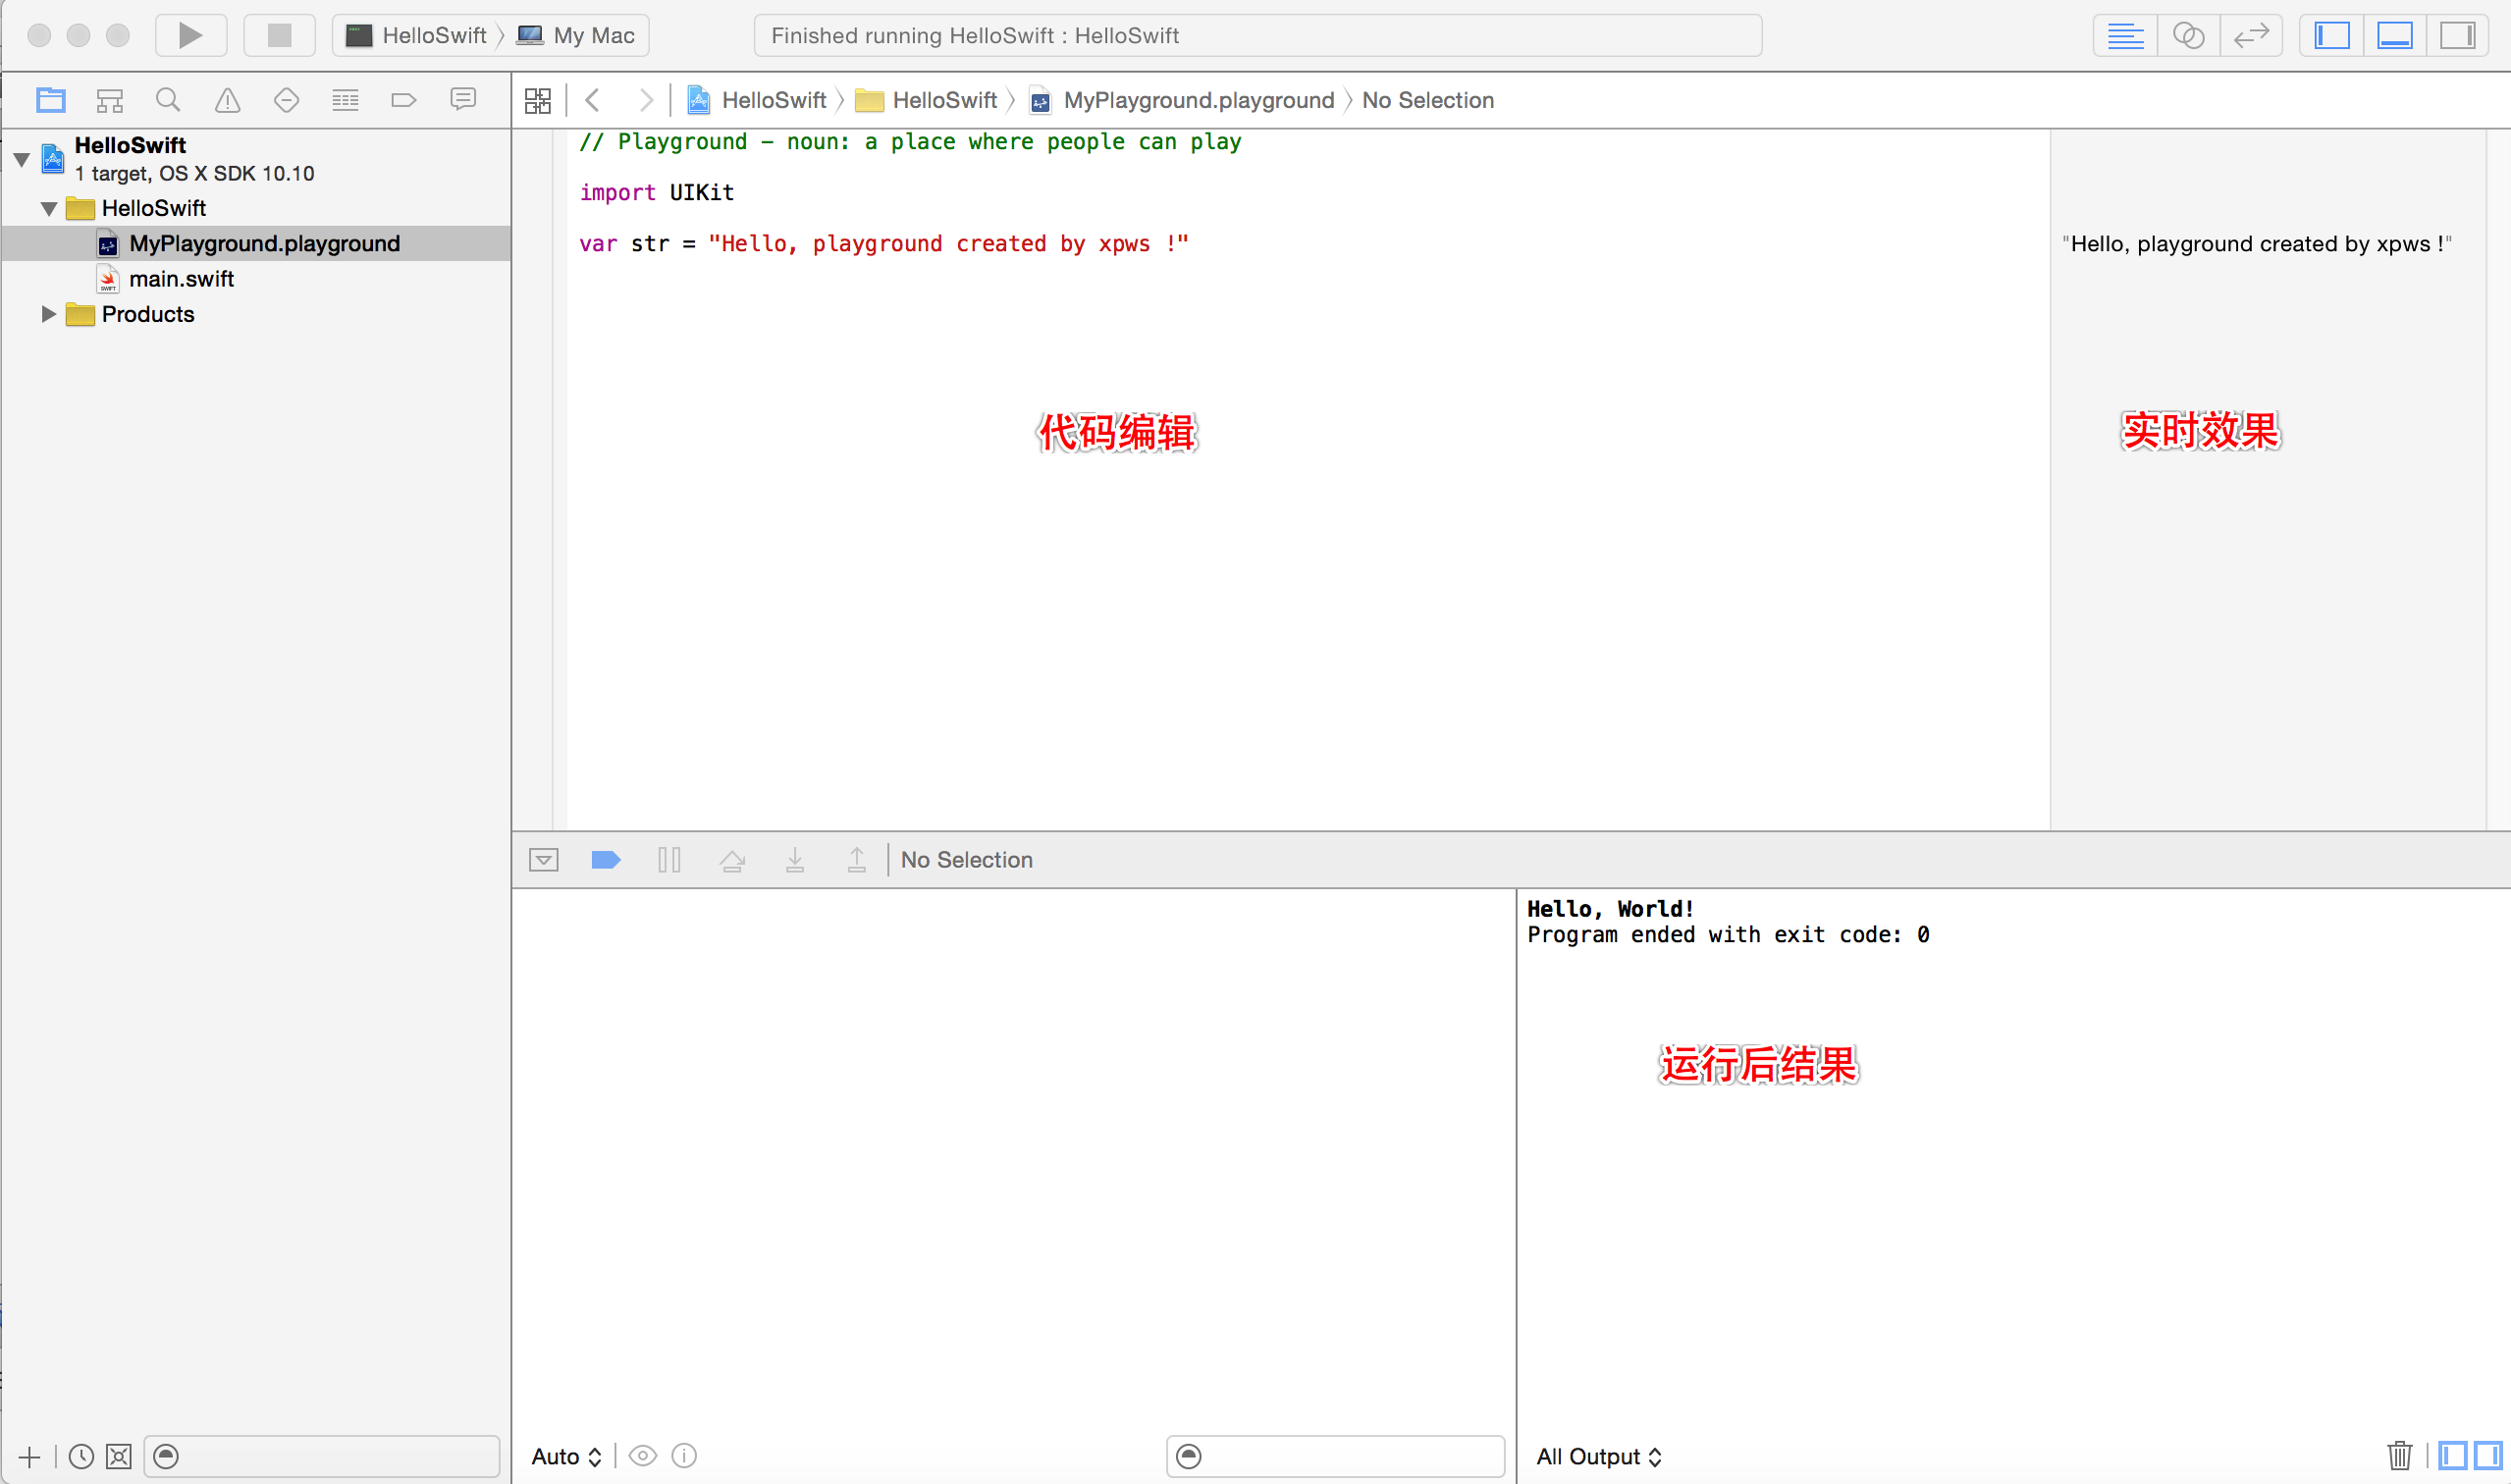Go back in editor history
This screenshot has height=1484, width=2511.
pyautogui.click(x=592, y=100)
